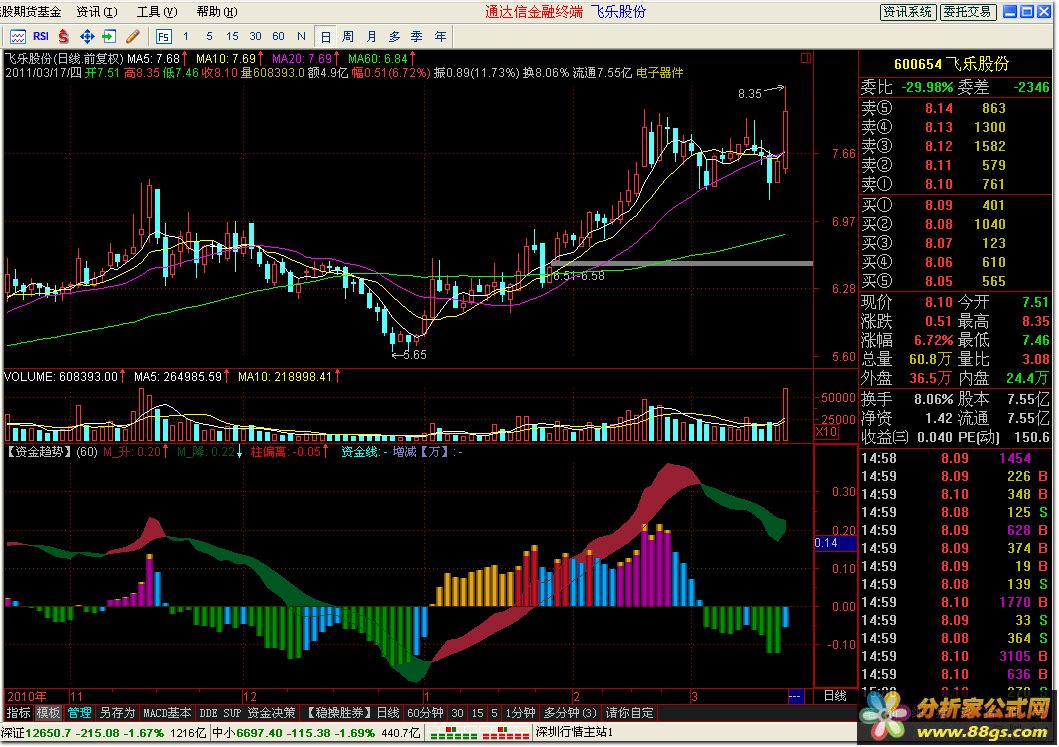Click the X10 volume scale label
Screen dimensions: 1059x747
pos(827,432)
